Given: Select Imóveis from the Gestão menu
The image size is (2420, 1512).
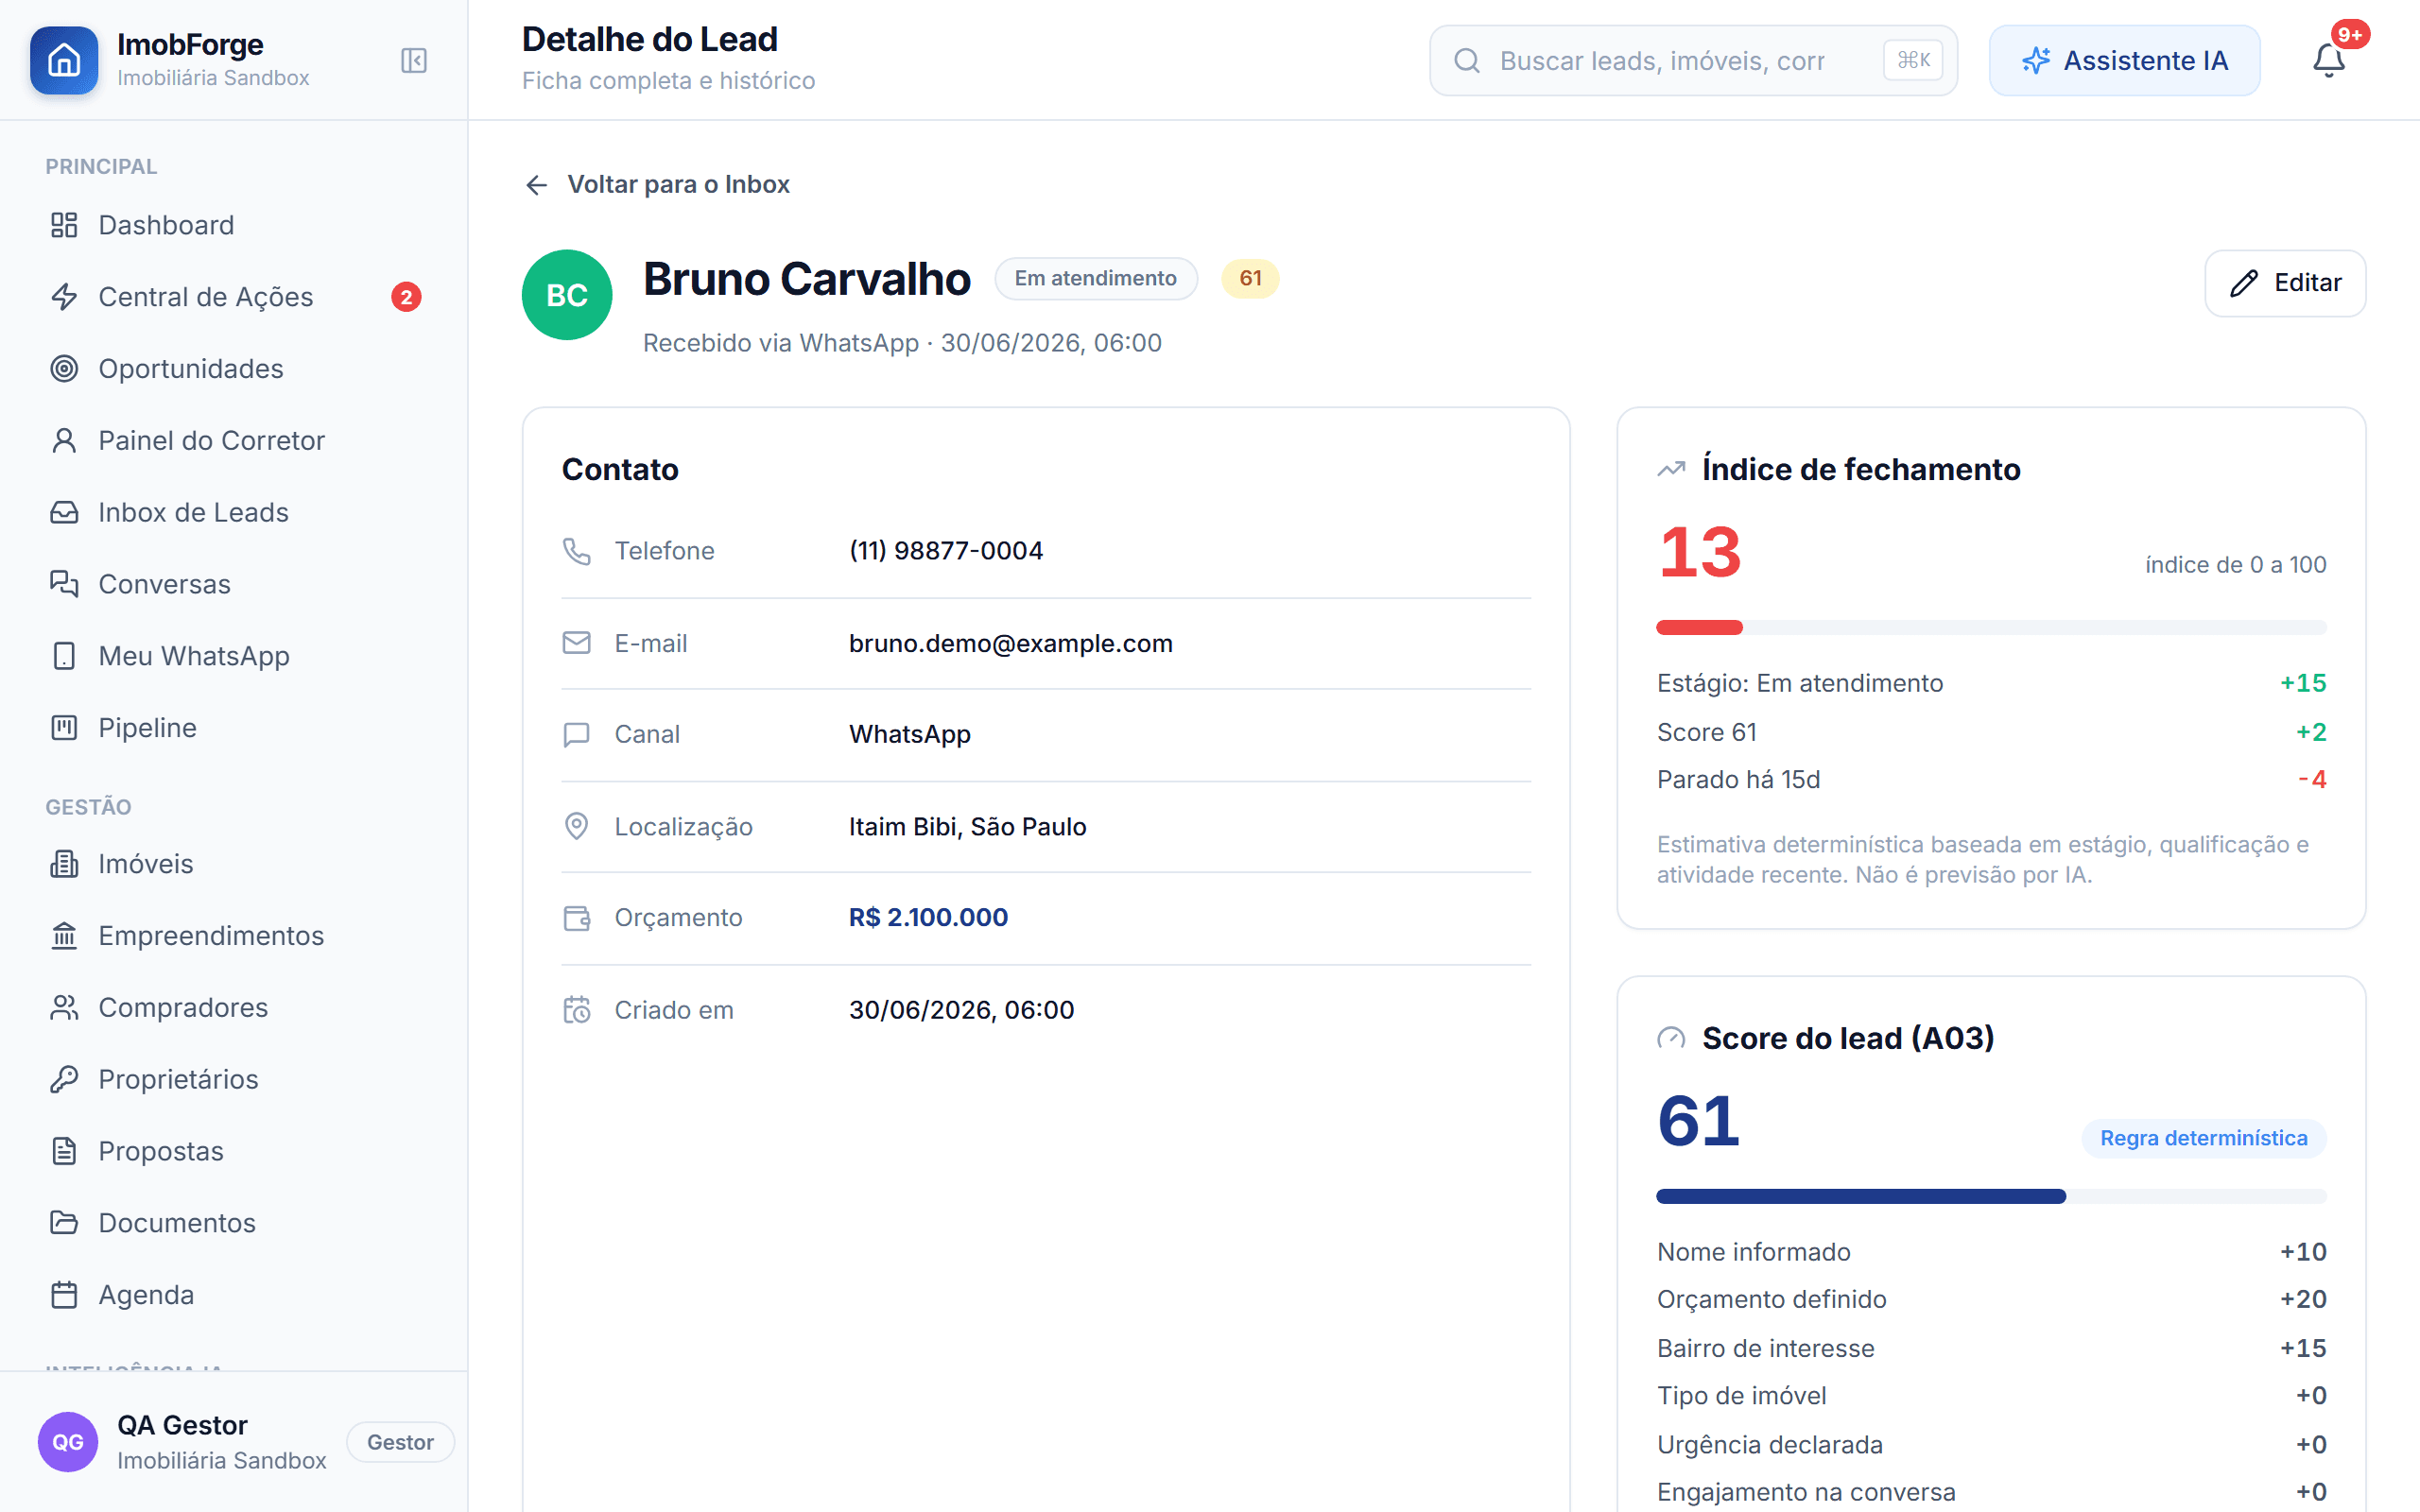Looking at the screenshot, I should [234, 864].
